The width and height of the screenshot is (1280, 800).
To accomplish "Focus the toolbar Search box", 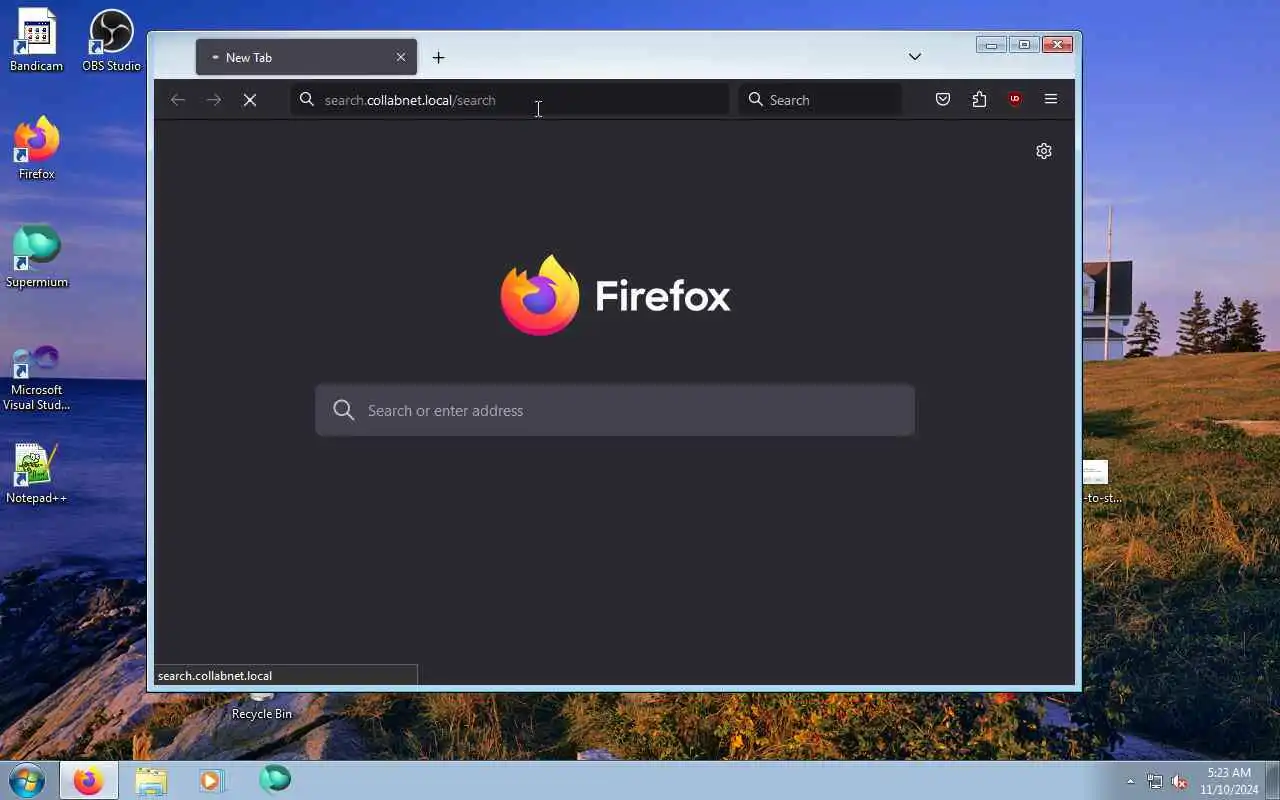I will pos(820,100).
